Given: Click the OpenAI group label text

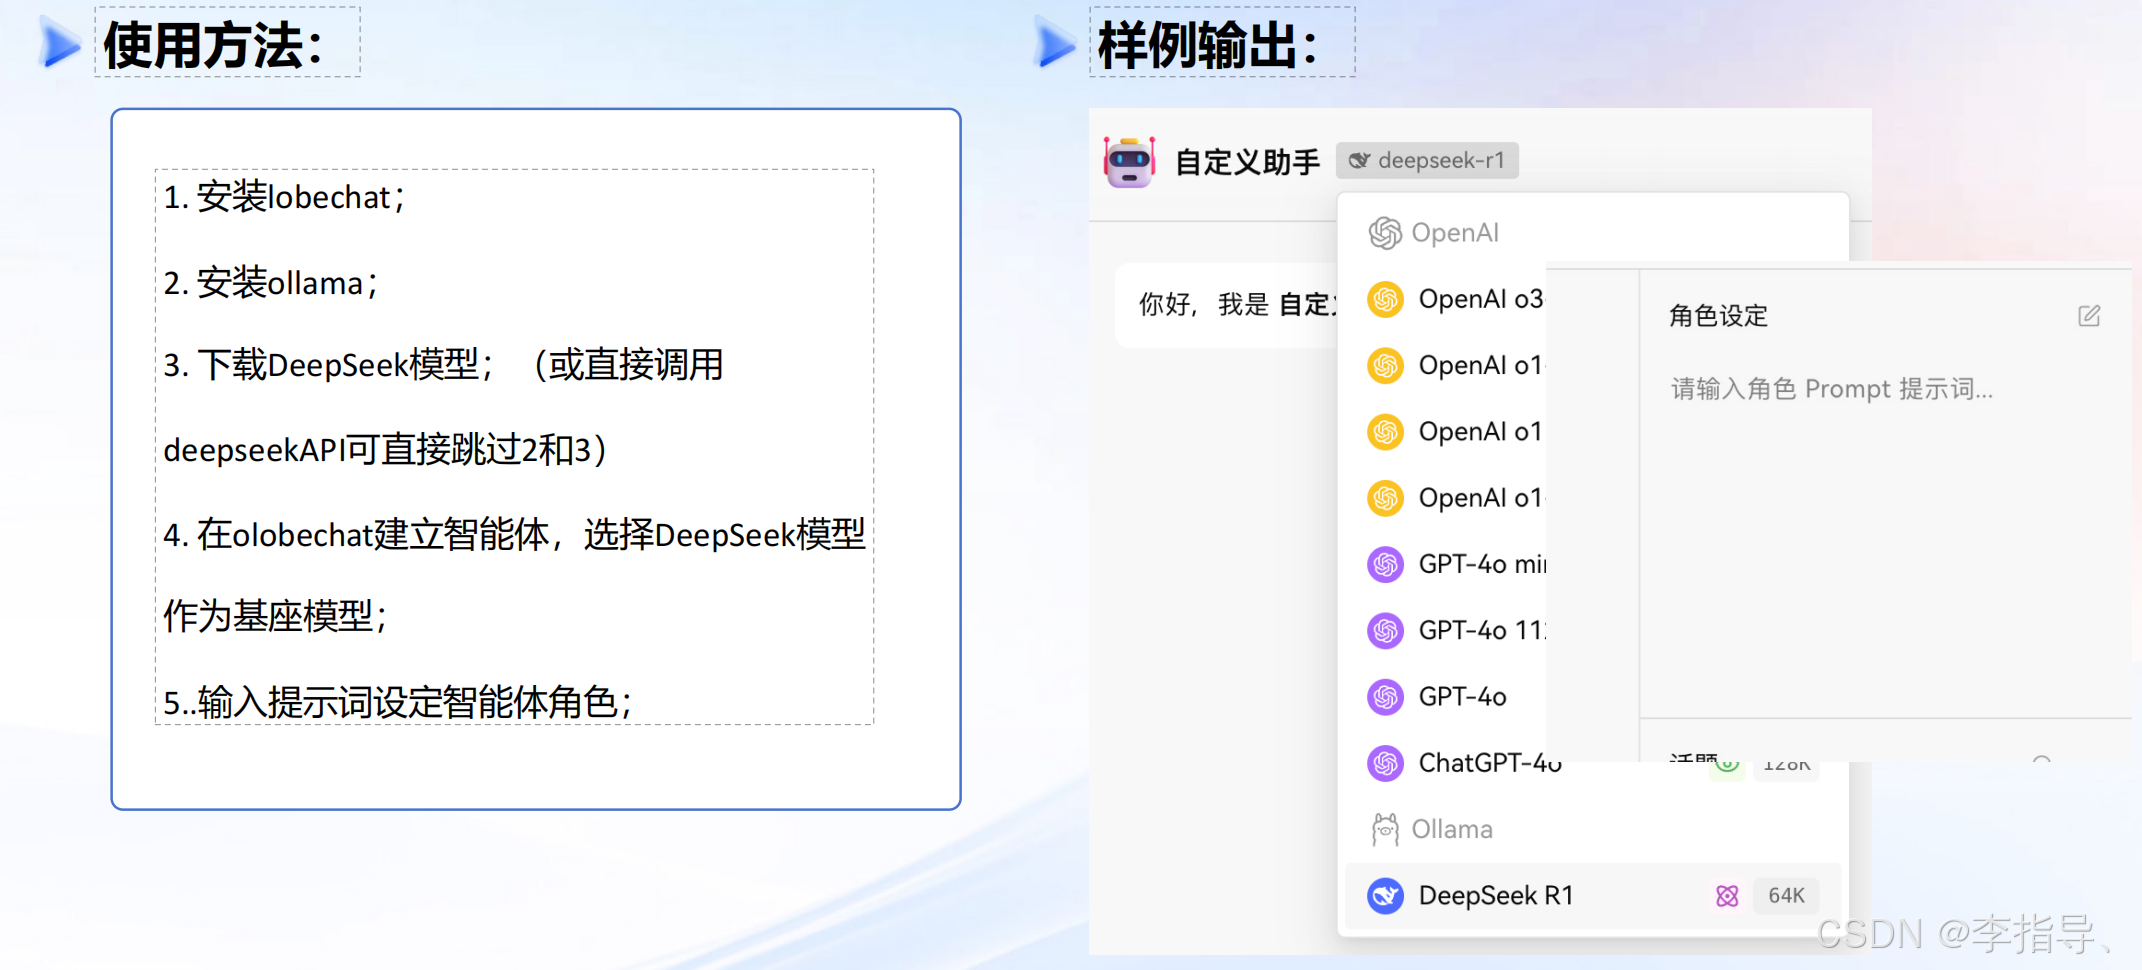Looking at the screenshot, I should (1455, 233).
